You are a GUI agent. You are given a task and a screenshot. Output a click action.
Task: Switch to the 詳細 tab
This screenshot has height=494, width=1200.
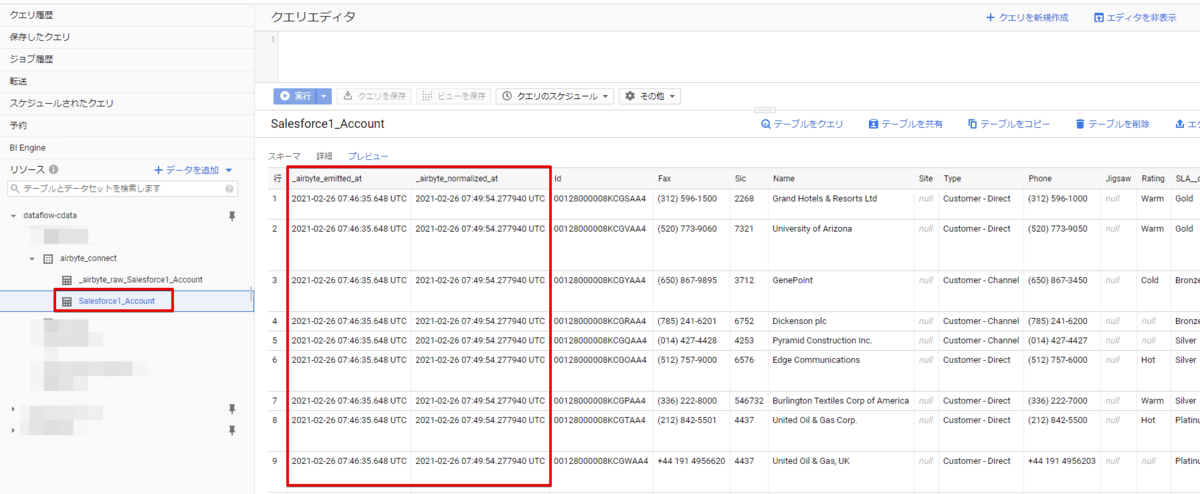(324, 157)
